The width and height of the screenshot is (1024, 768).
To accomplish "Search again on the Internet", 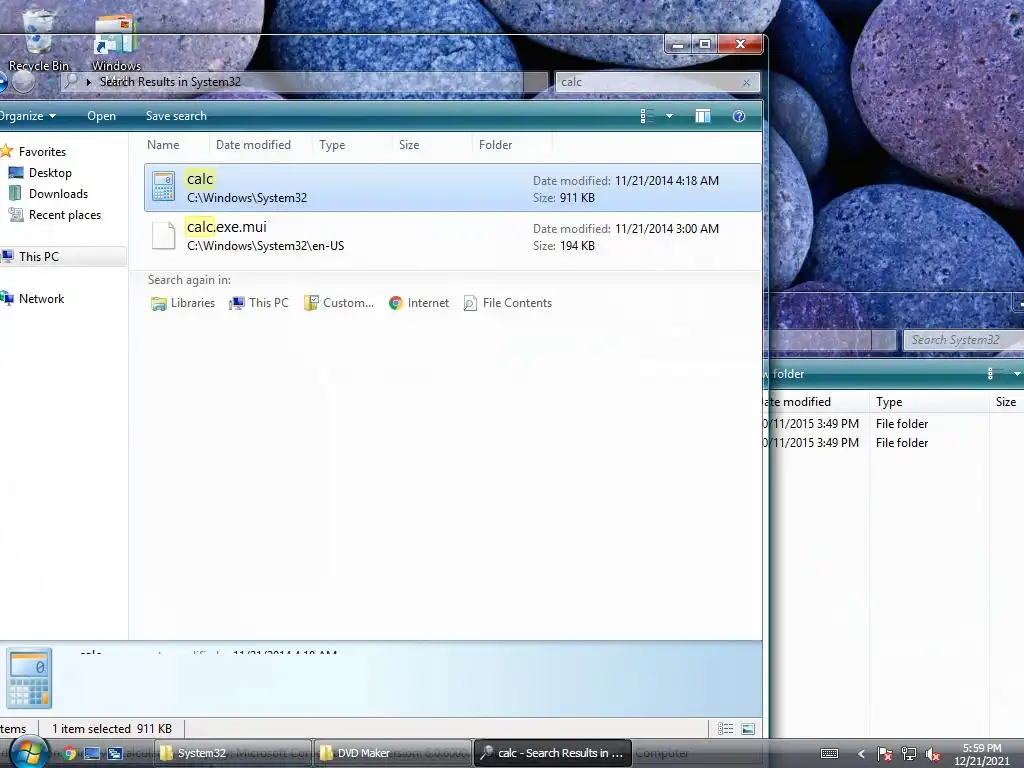I will [x=419, y=303].
